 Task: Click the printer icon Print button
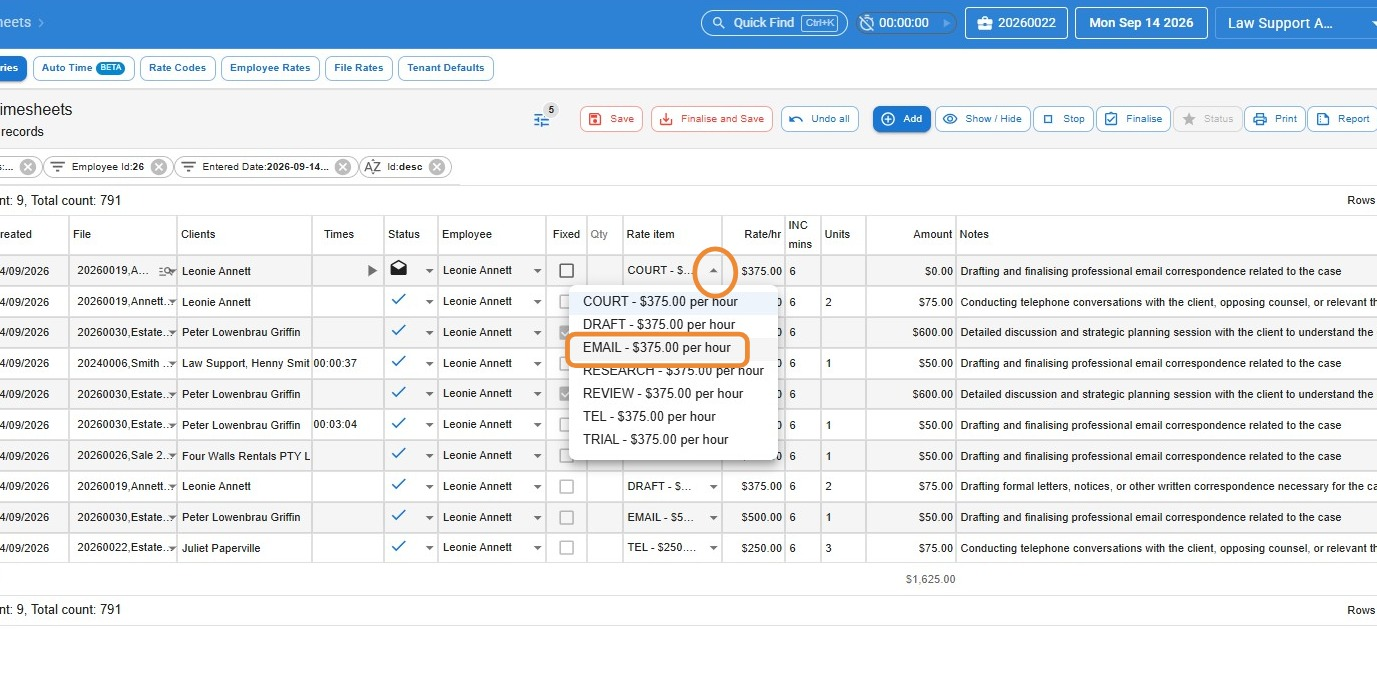click(1275, 119)
